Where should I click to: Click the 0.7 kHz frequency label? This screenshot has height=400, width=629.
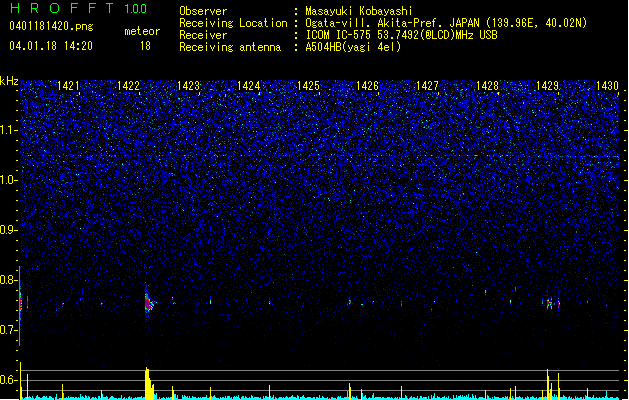click(9, 330)
